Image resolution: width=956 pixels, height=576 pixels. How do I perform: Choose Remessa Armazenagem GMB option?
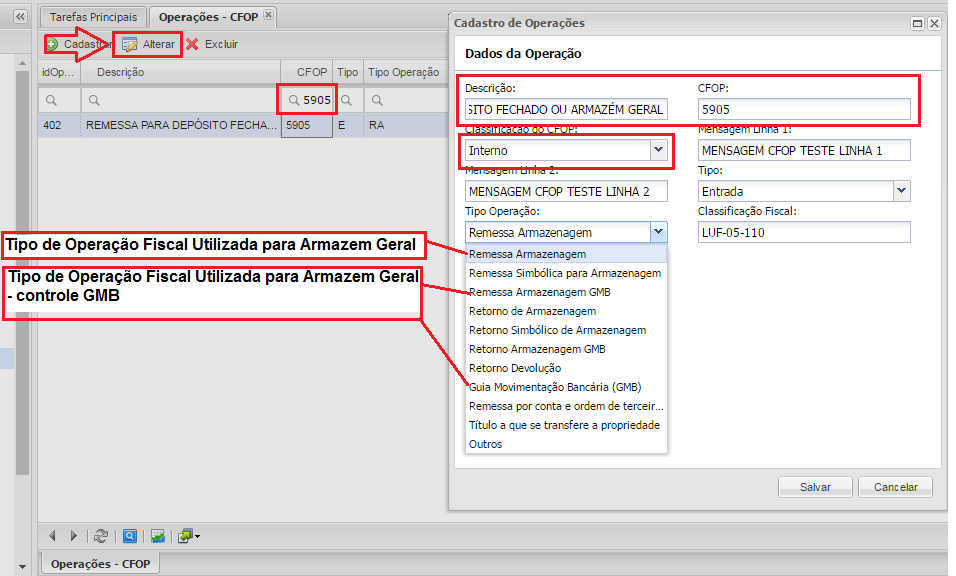(566, 292)
